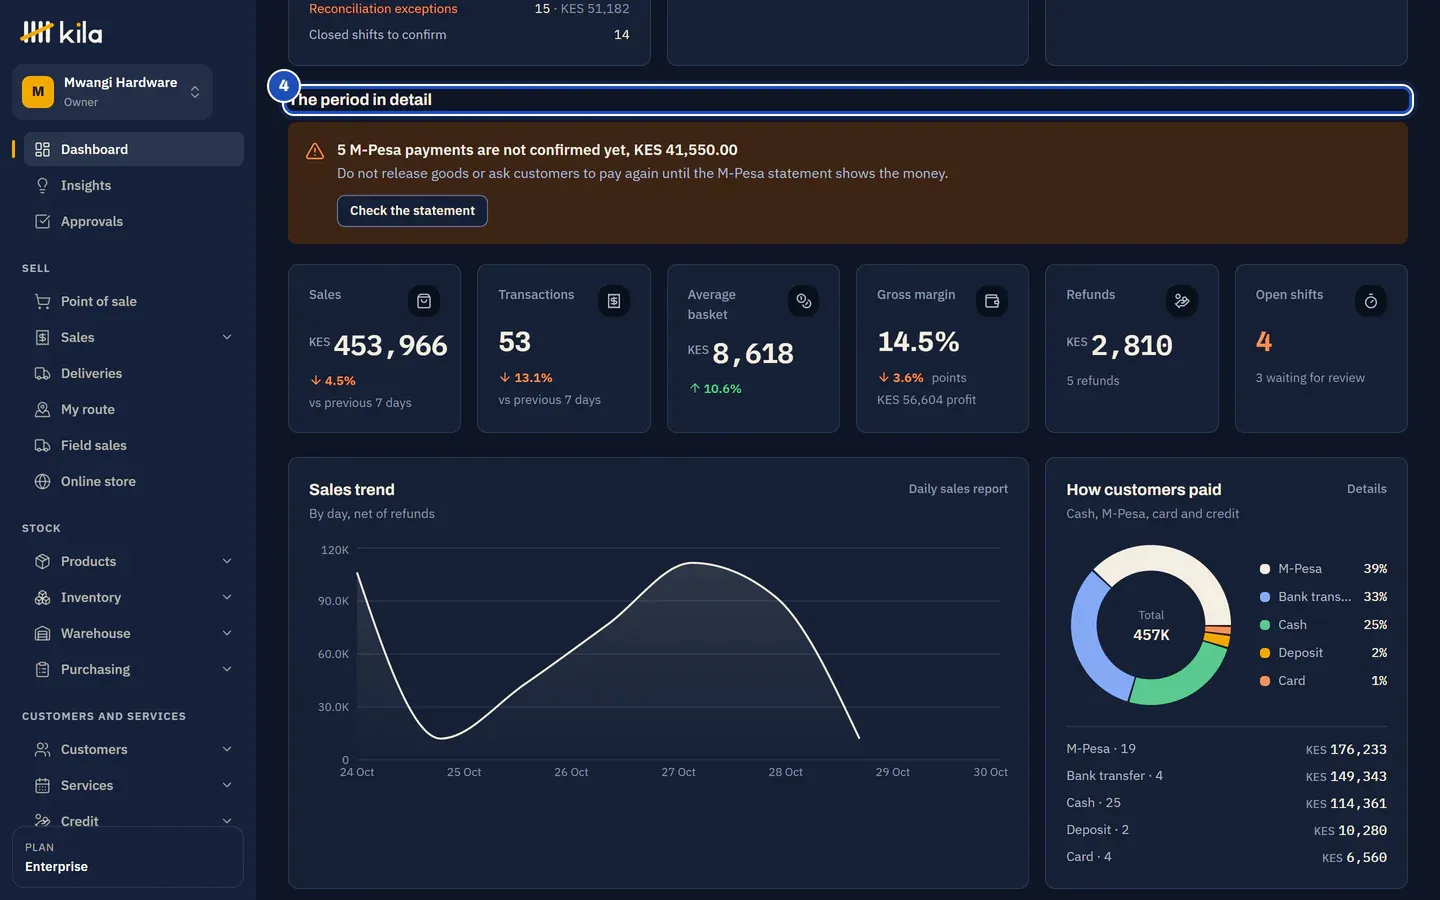Click the M-Pesa legend color dot
Image resolution: width=1440 pixels, height=900 pixels.
point(1265,569)
